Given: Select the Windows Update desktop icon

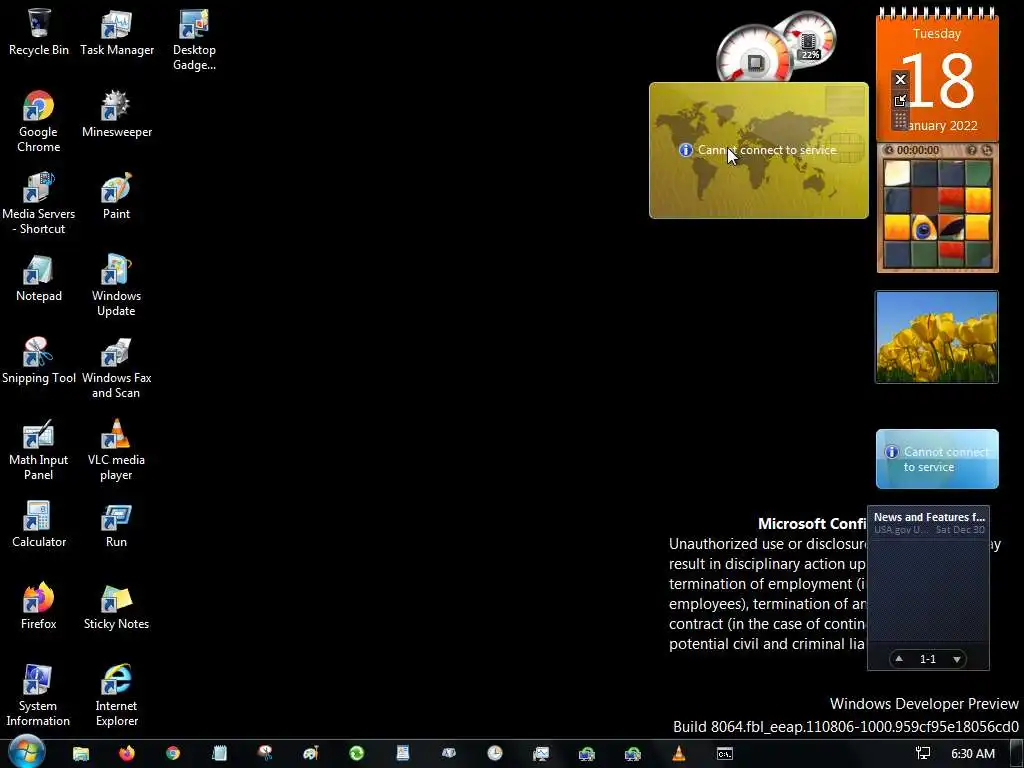Looking at the screenshot, I should tap(116, 286).
